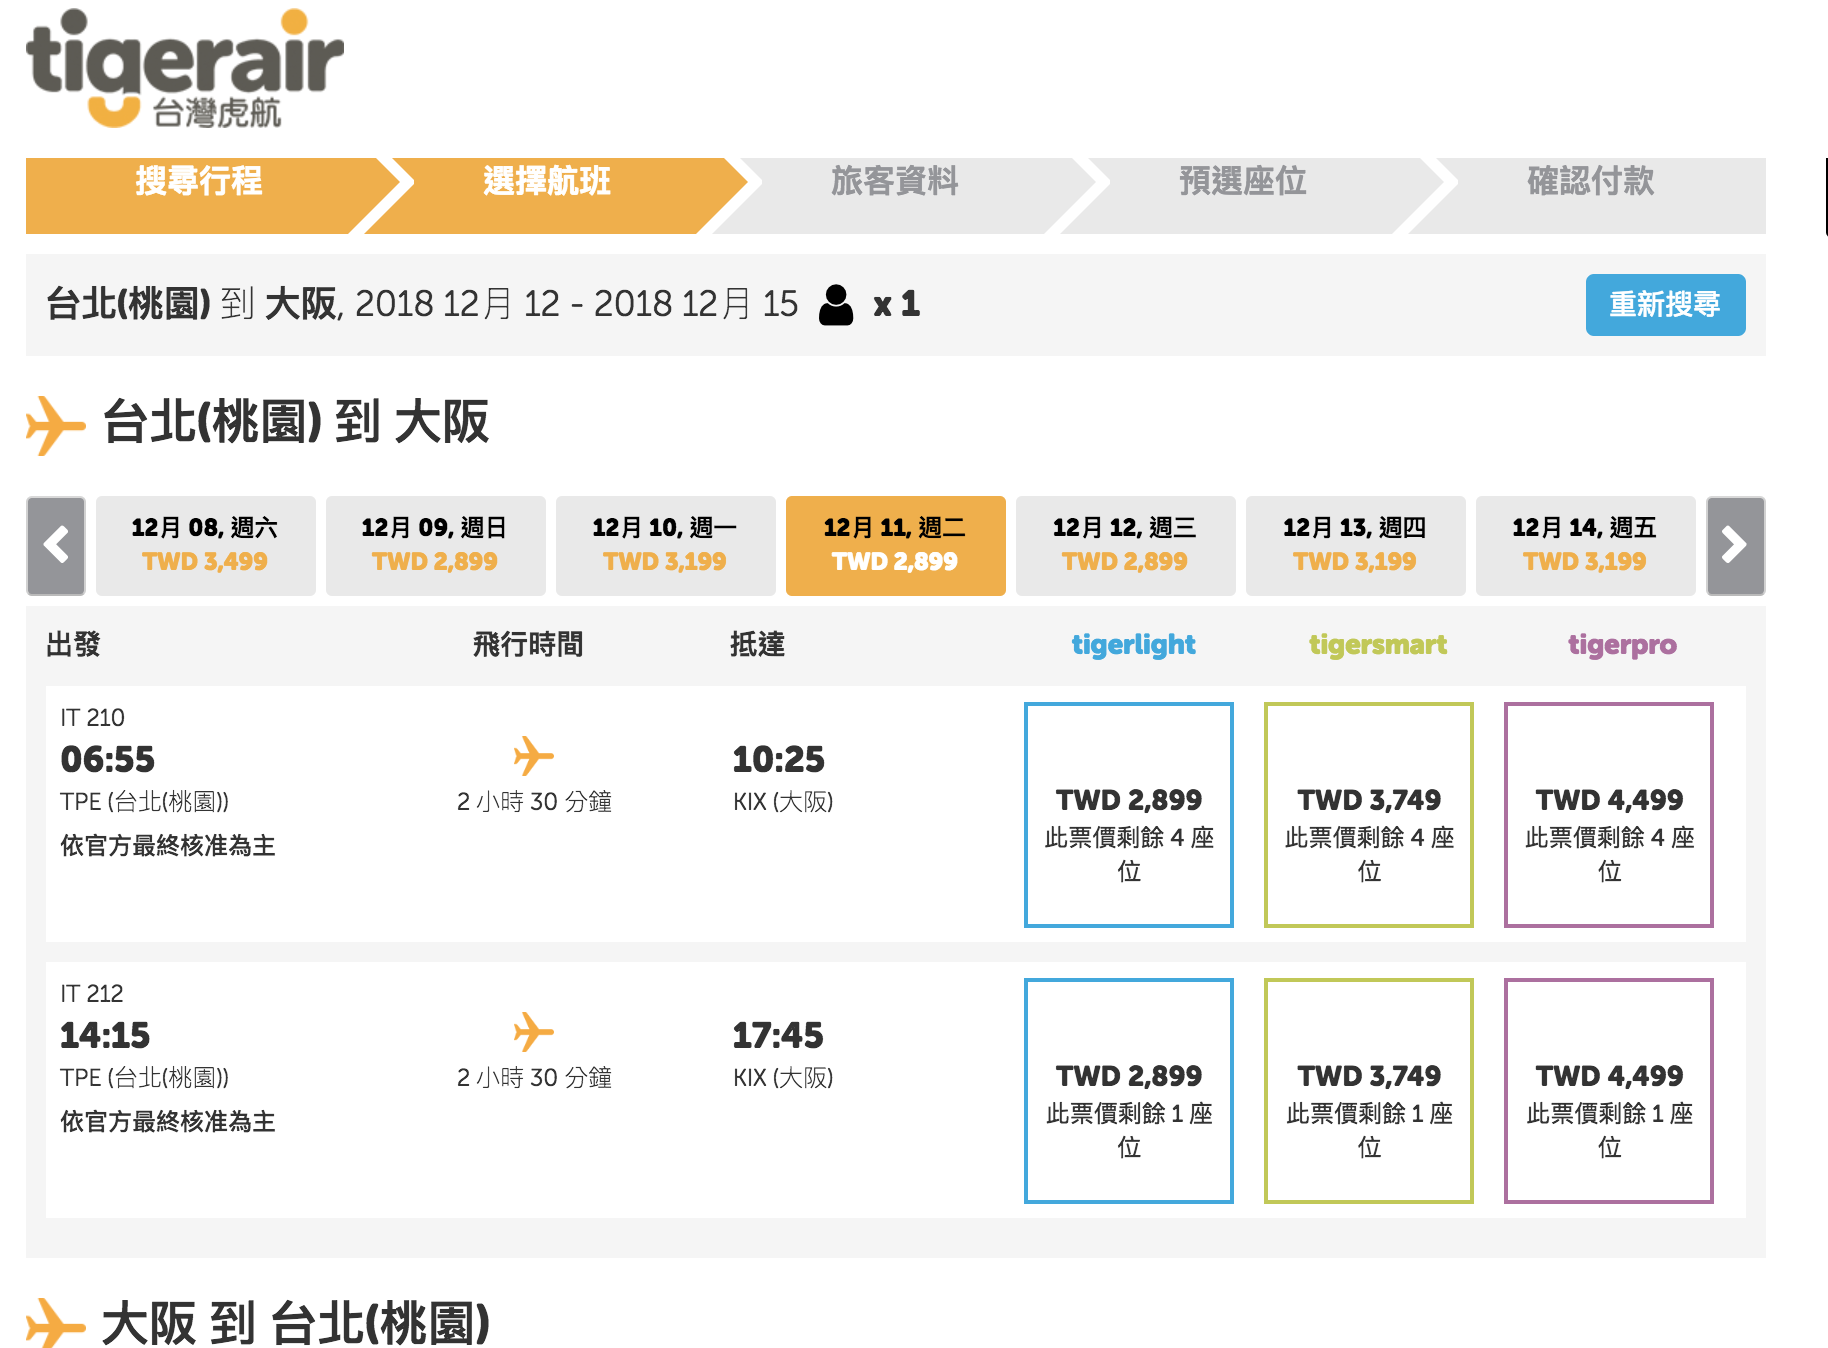This screenshot has width=1828, height=1348.
Task: Click the search summary route and dates text
Action: click(422, 304)
